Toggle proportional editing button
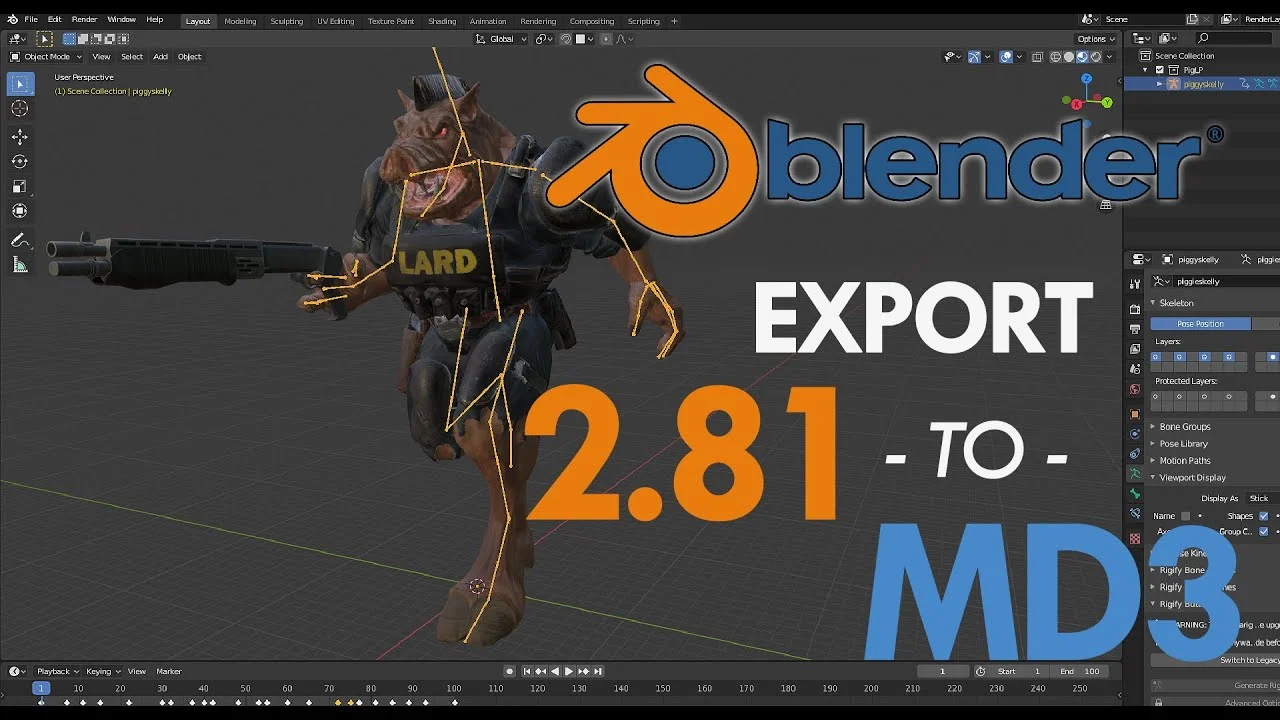1280x720 pixels. click(x=604, y=39)
